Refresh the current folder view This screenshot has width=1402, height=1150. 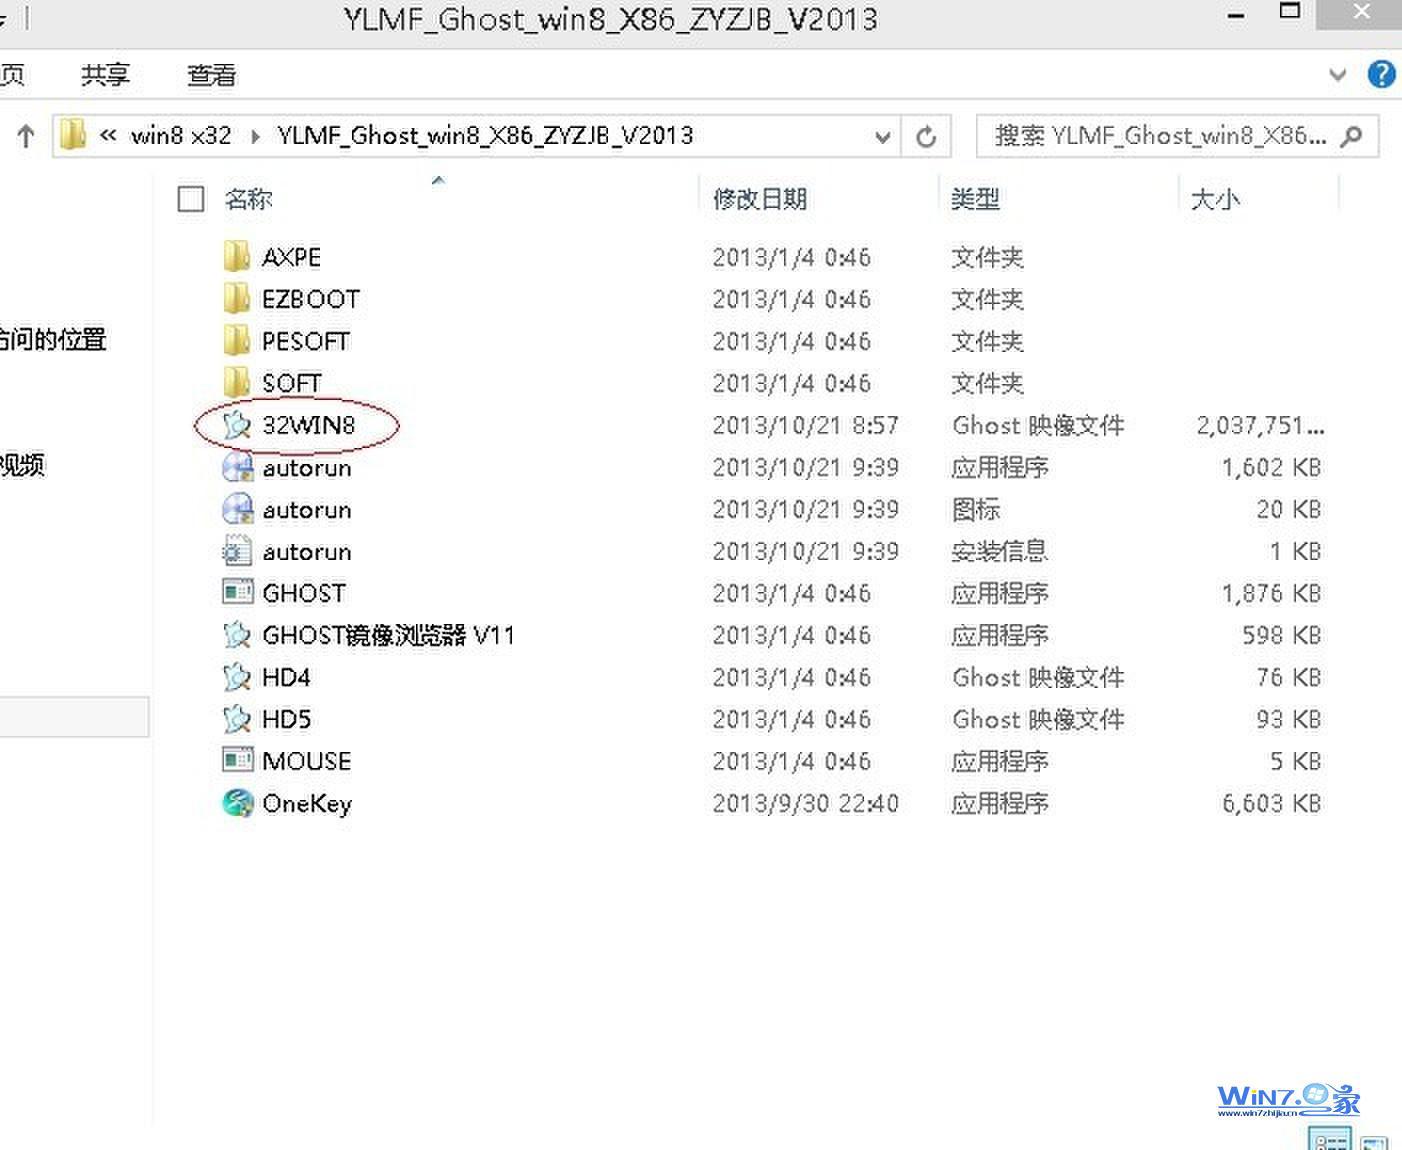926,136
